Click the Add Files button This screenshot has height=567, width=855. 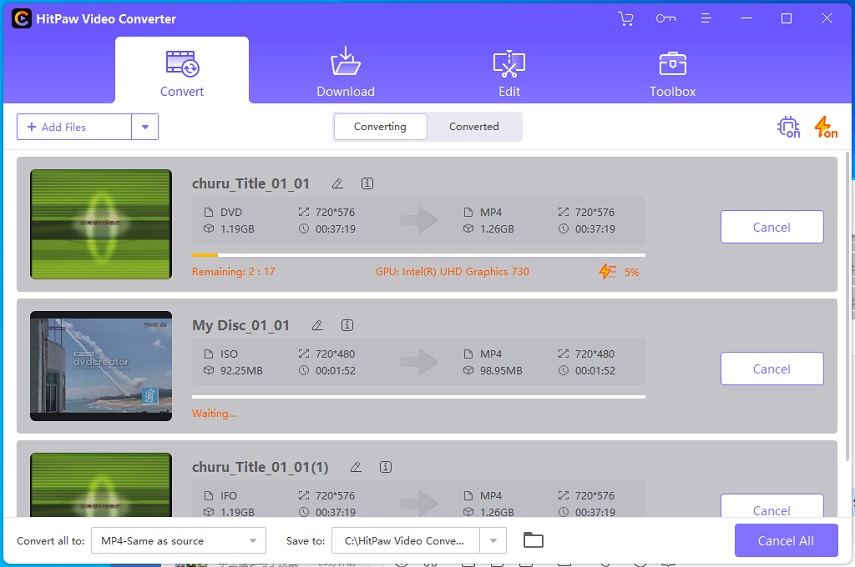coord(74,127)
